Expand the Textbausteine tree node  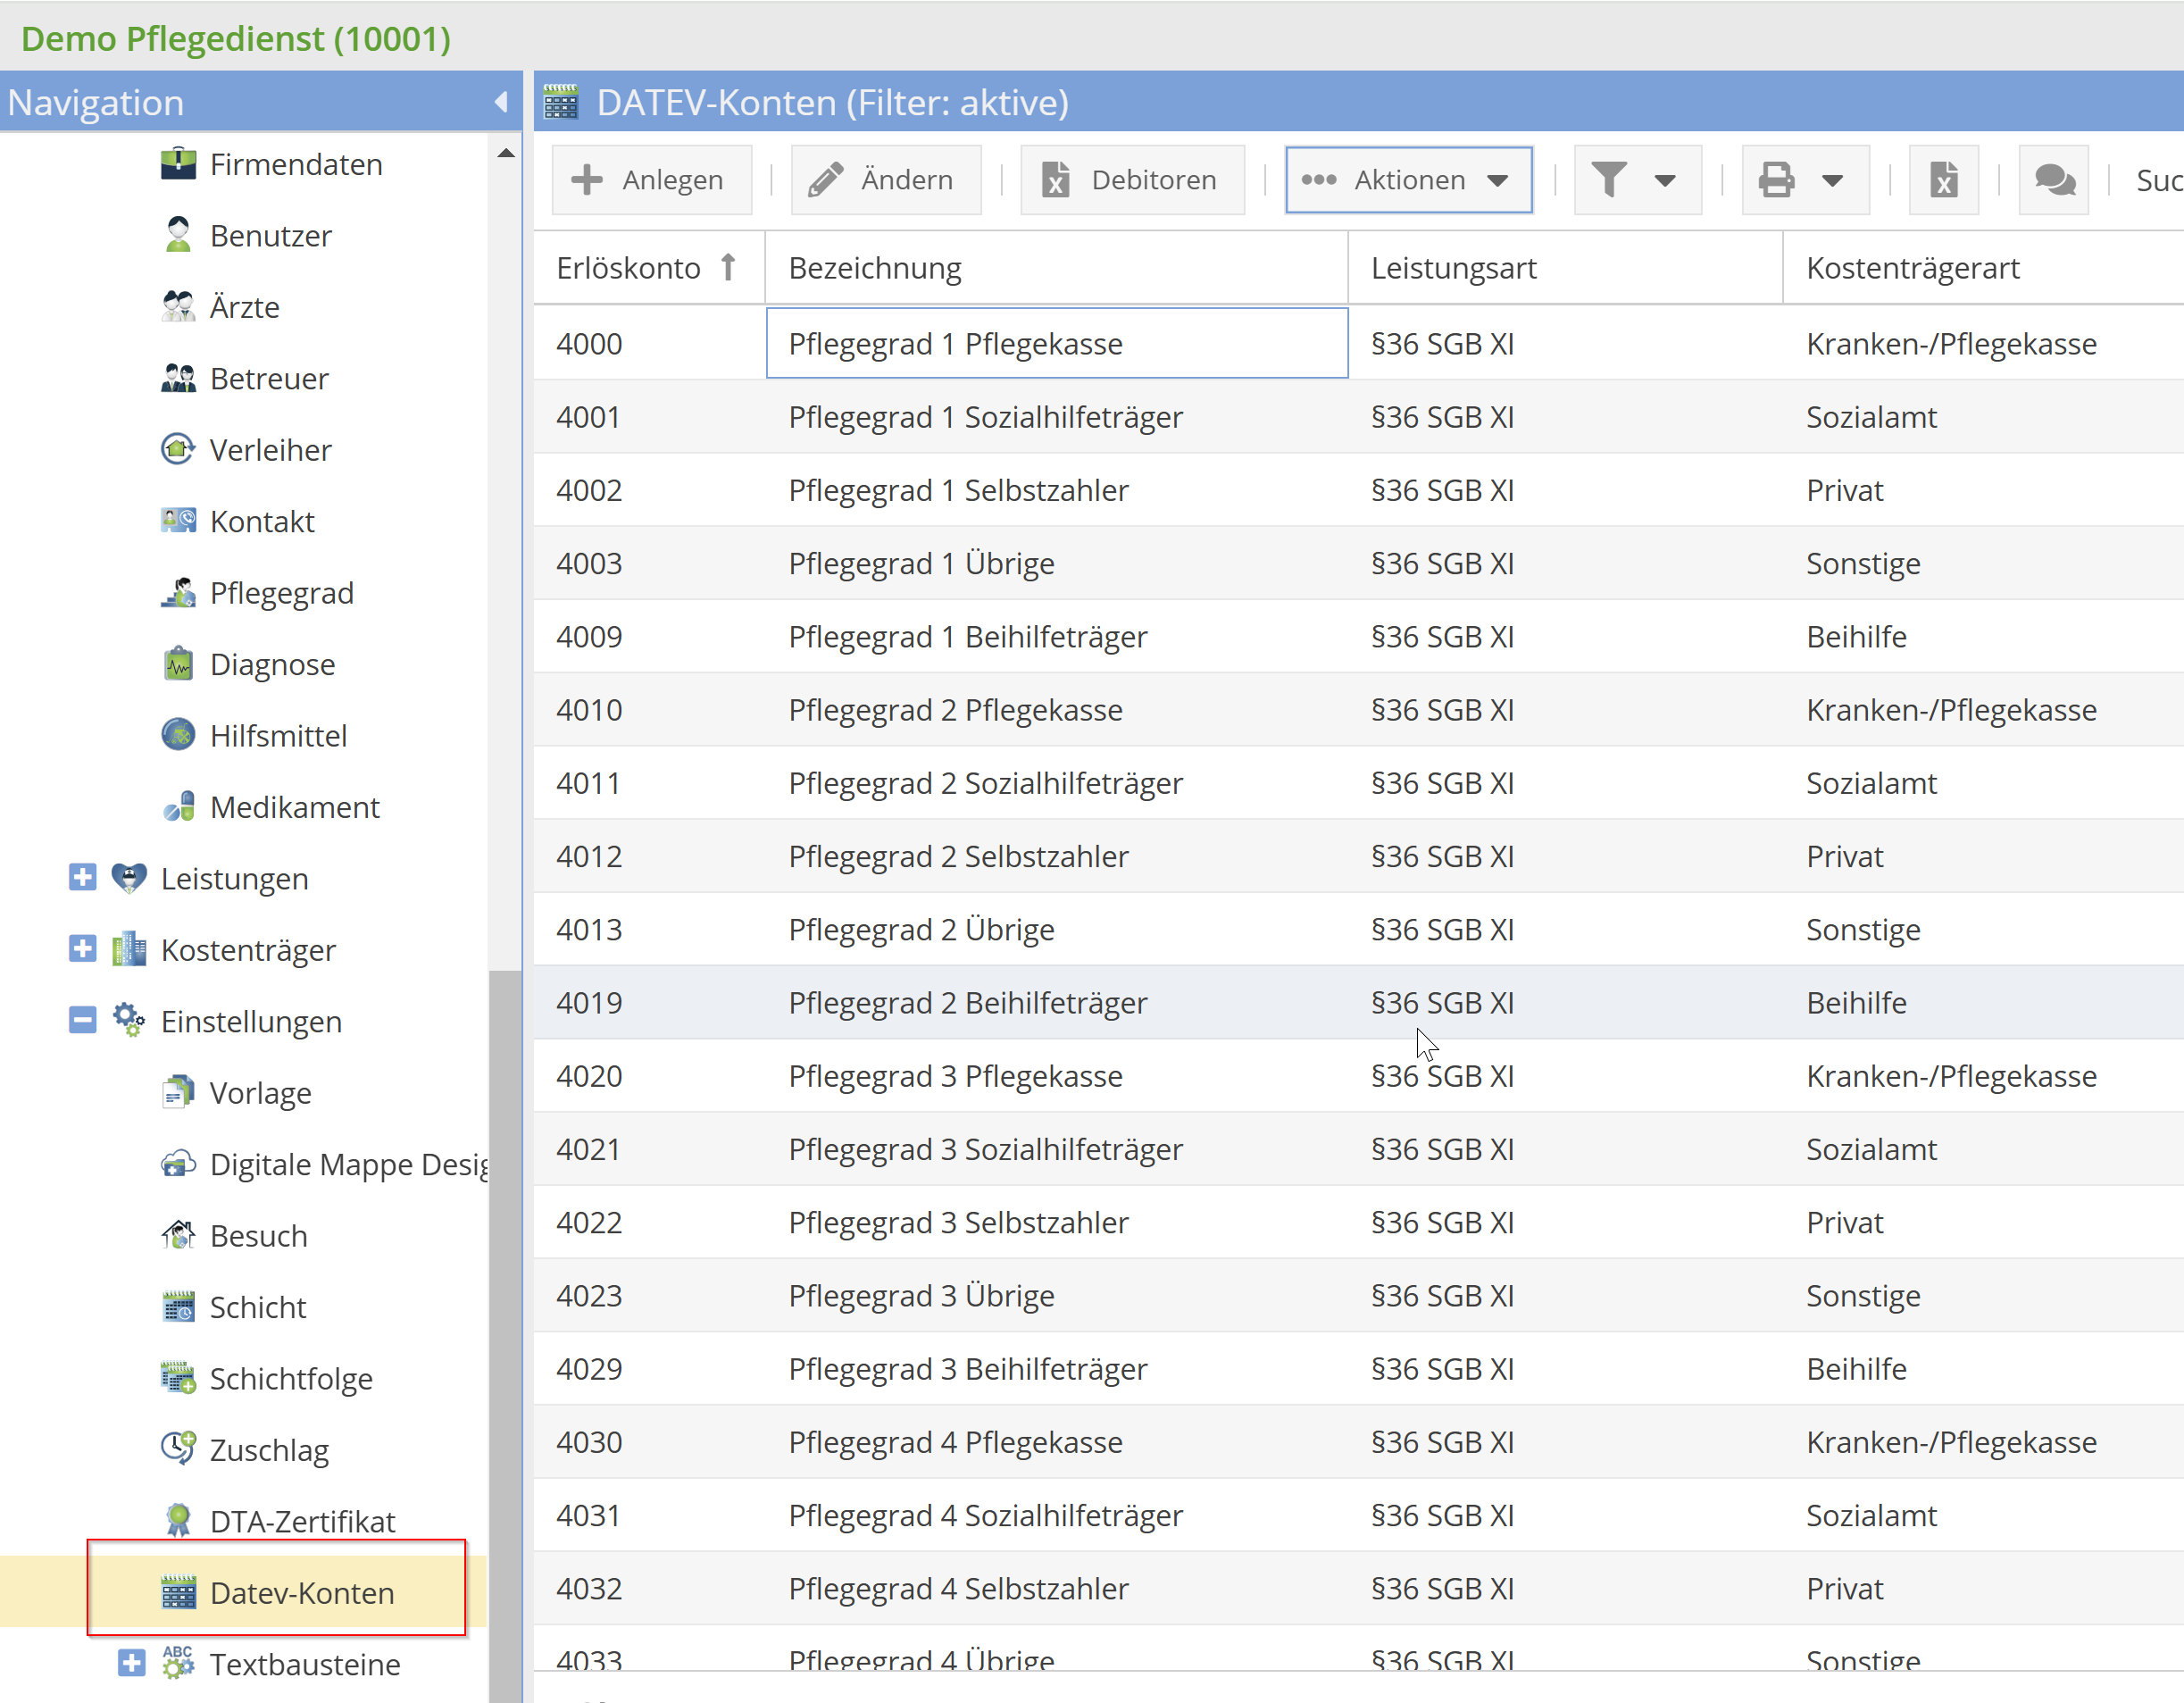[132, 1663]
